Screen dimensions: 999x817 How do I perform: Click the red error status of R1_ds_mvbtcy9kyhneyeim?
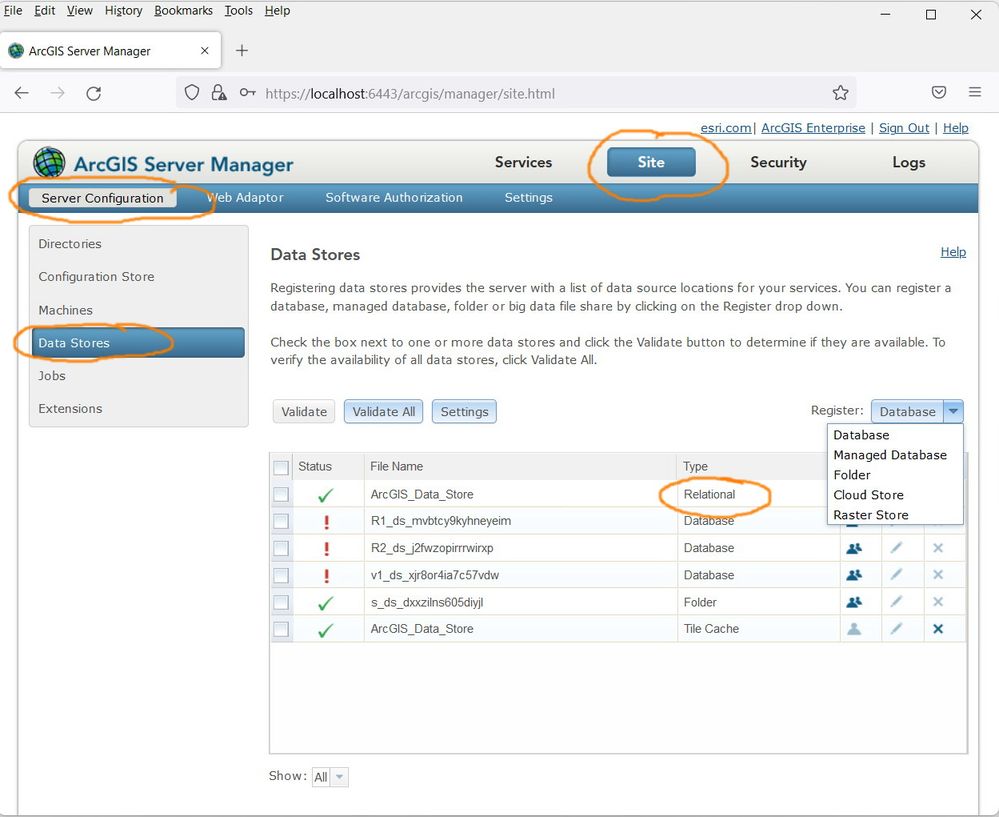(326, 522)
